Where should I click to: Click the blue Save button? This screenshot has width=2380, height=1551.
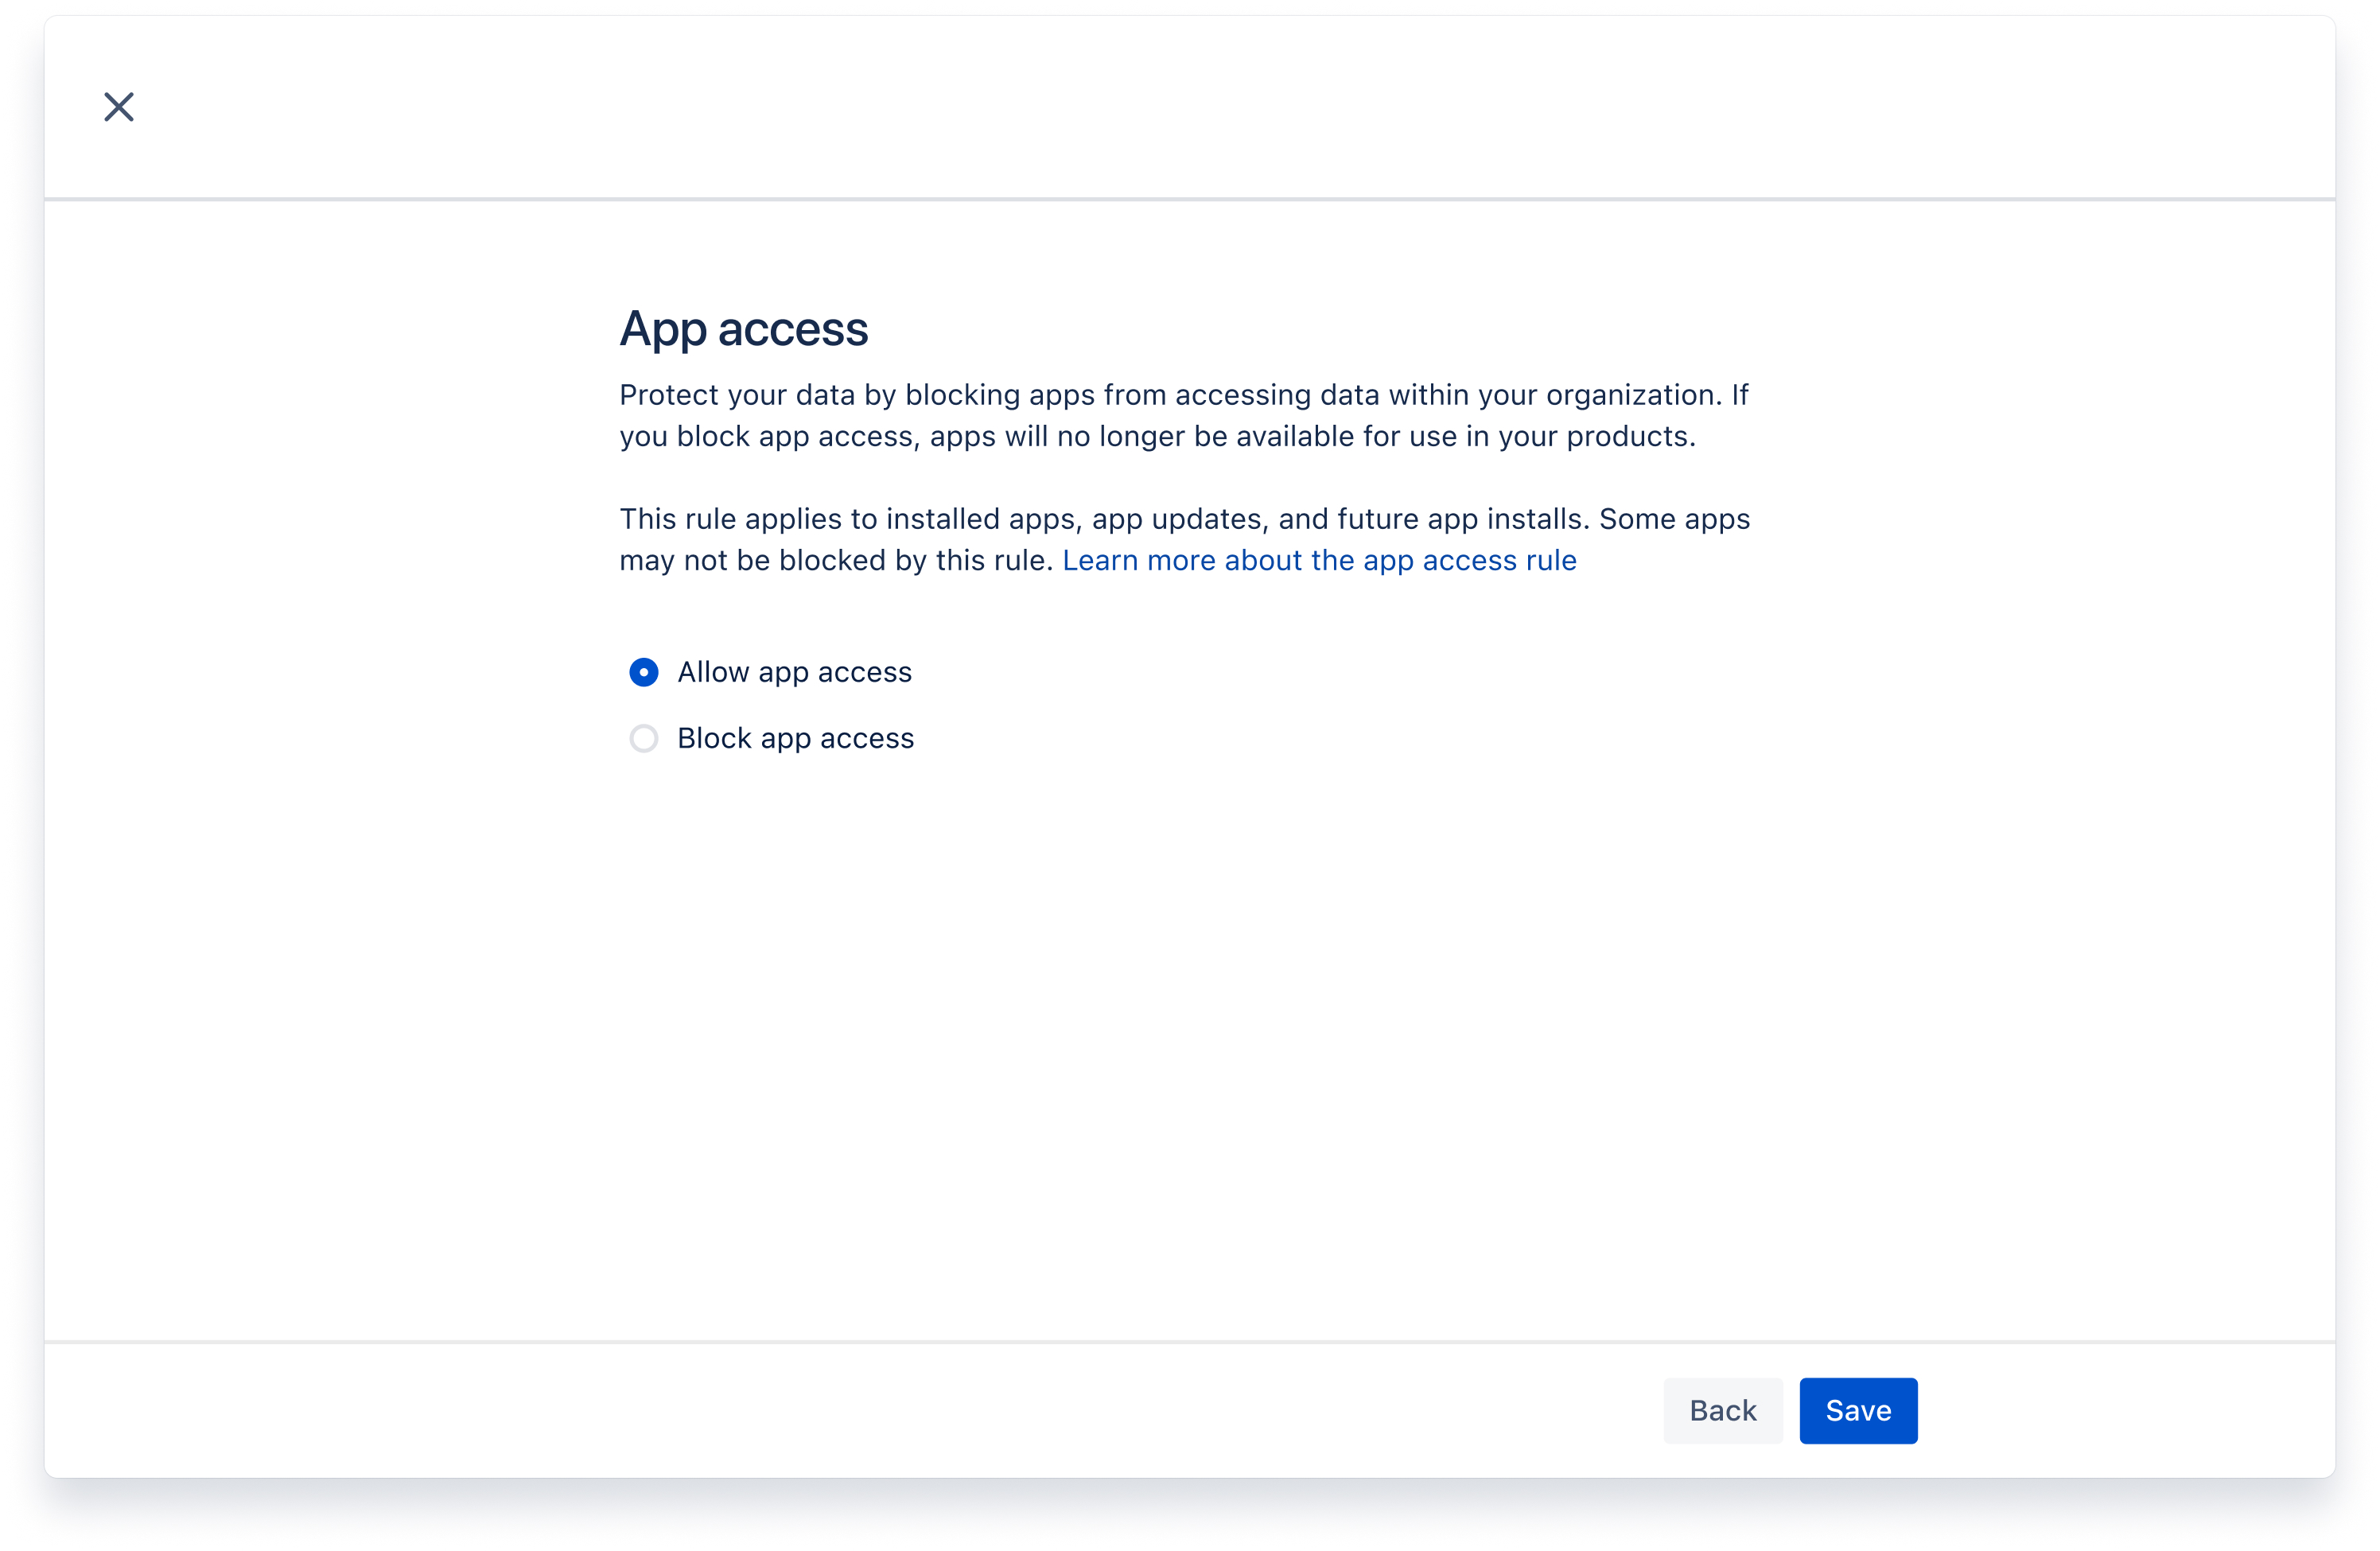[x=1857, y=1410]
